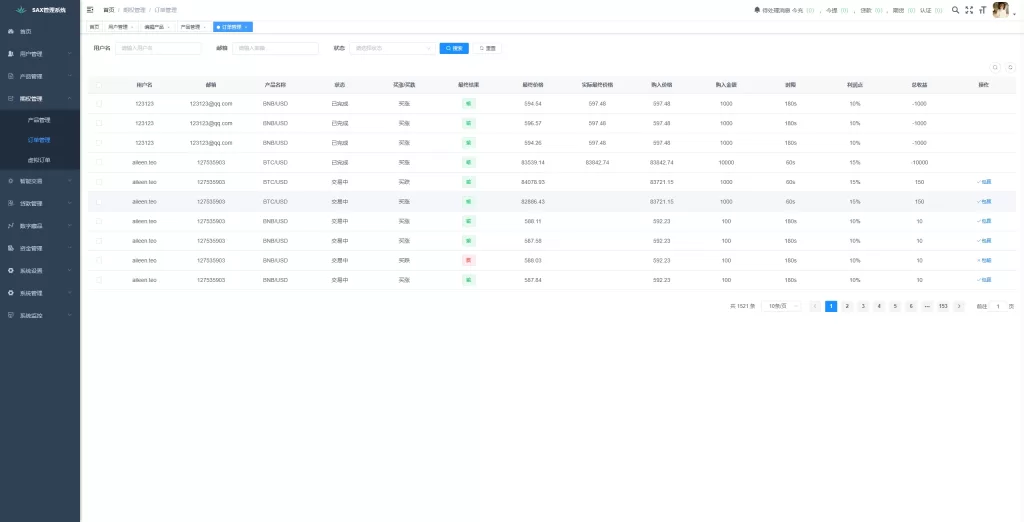Check the row with final price 588.03
The height and width of the screenshot is (522, 1024).
point(99,260)
